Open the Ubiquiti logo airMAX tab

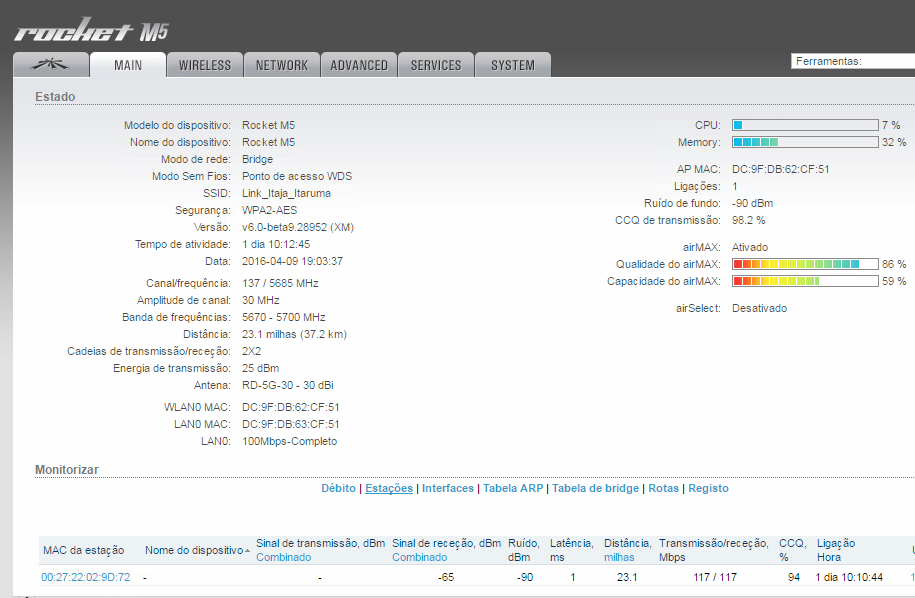click(x=51, y=65)
